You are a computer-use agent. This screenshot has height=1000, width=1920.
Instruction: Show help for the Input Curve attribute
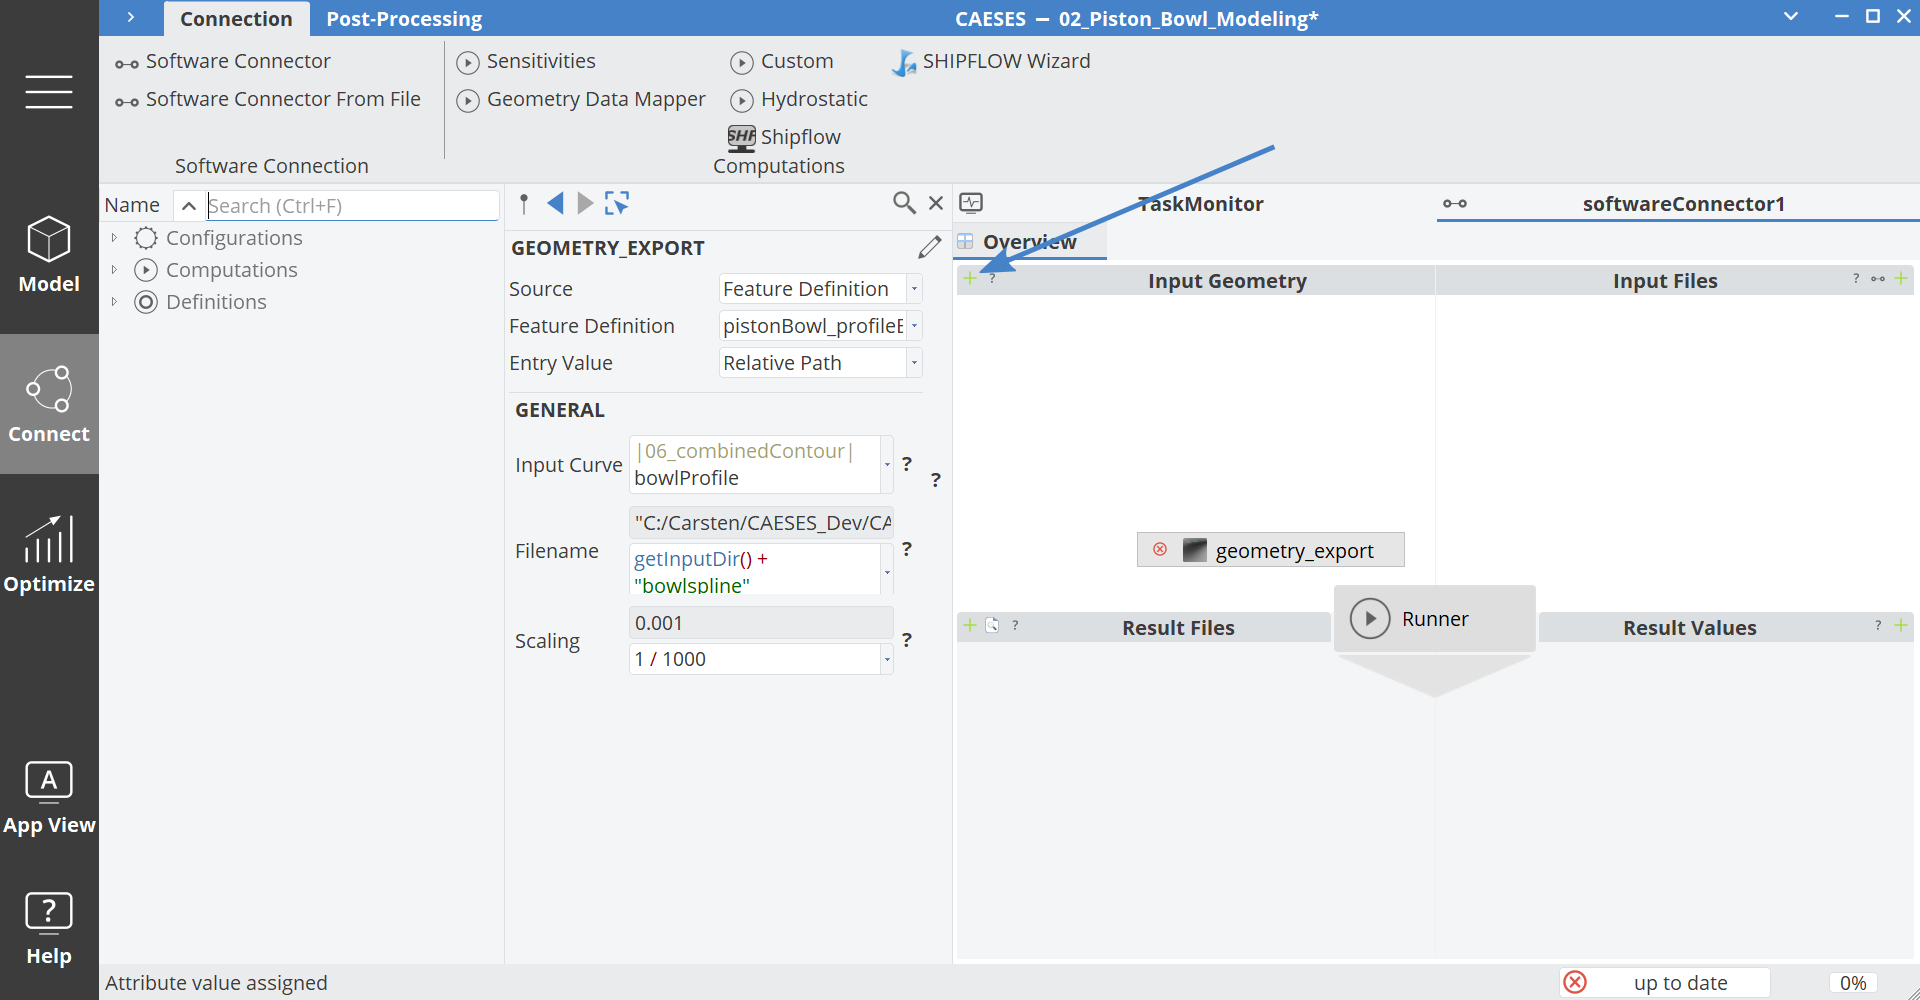[x=907, y=464]
